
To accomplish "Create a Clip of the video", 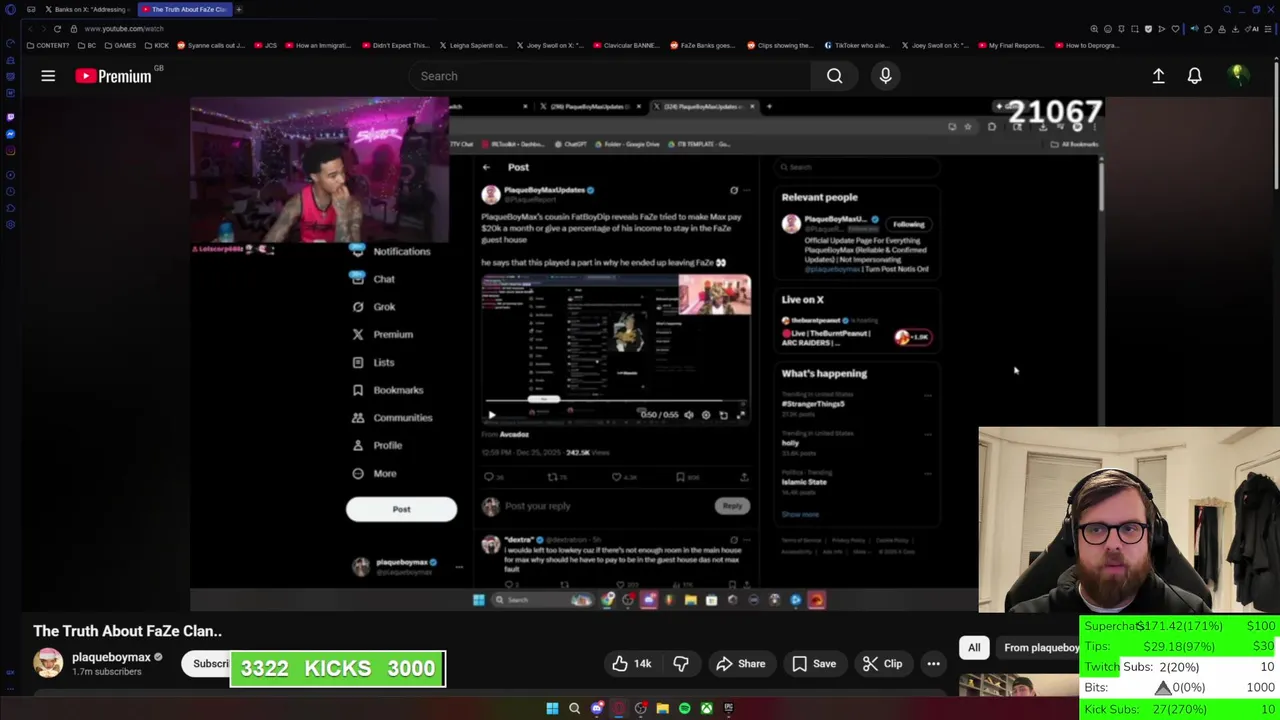I will (882, 664).
